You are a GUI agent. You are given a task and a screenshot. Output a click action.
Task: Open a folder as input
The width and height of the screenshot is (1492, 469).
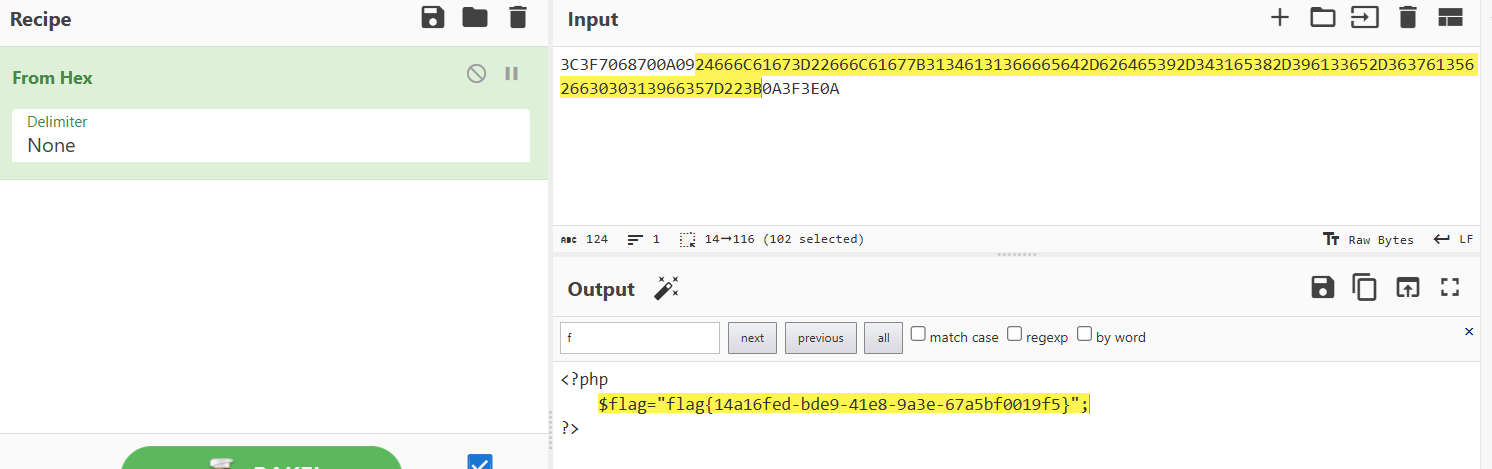pos(1323,17)
